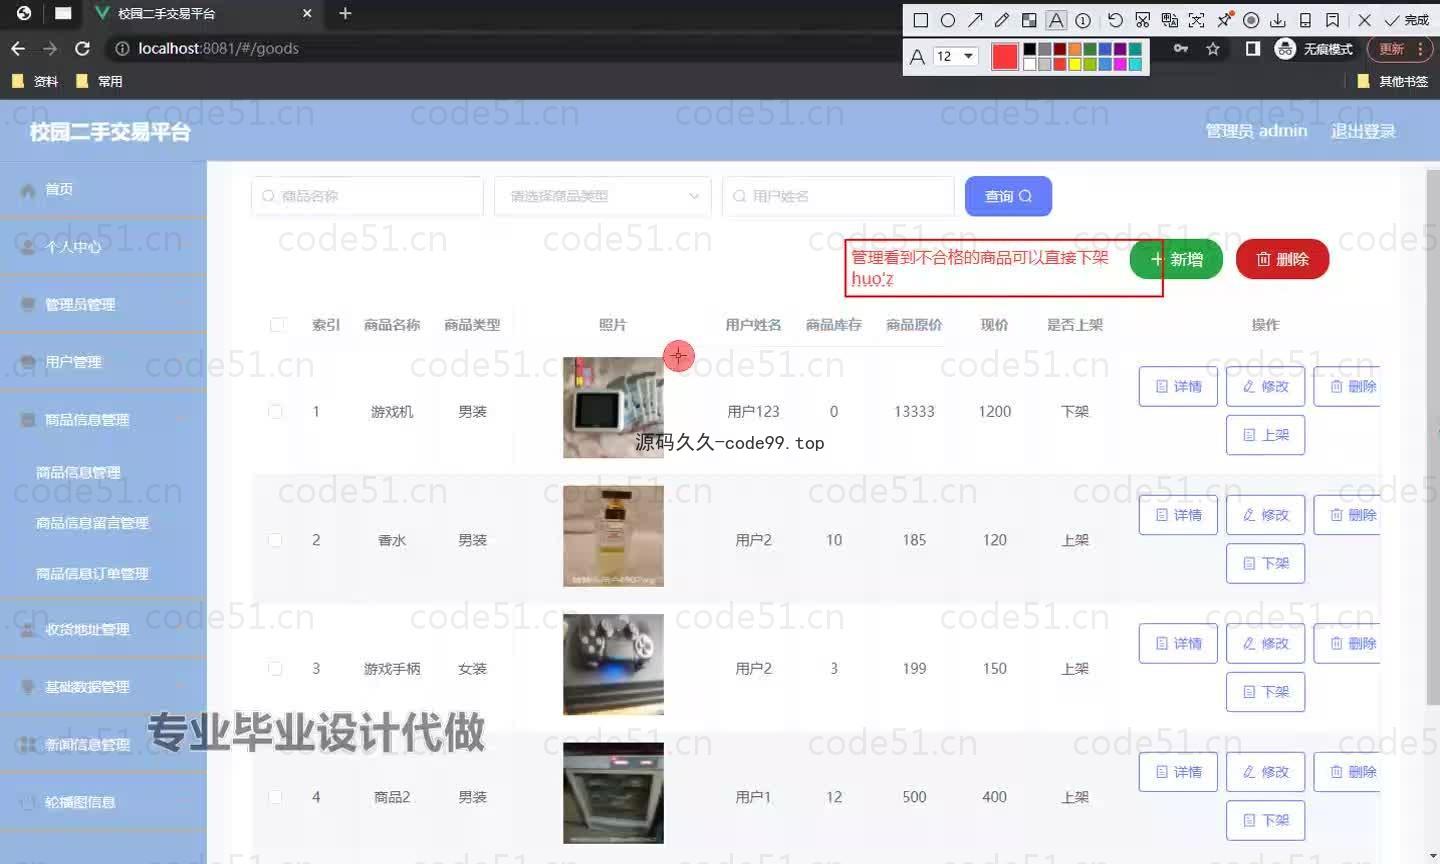Select the text annotation tool
The height and width of the screenshot is (864, 1440).
pyautogui.click(x=1056, y=20)
